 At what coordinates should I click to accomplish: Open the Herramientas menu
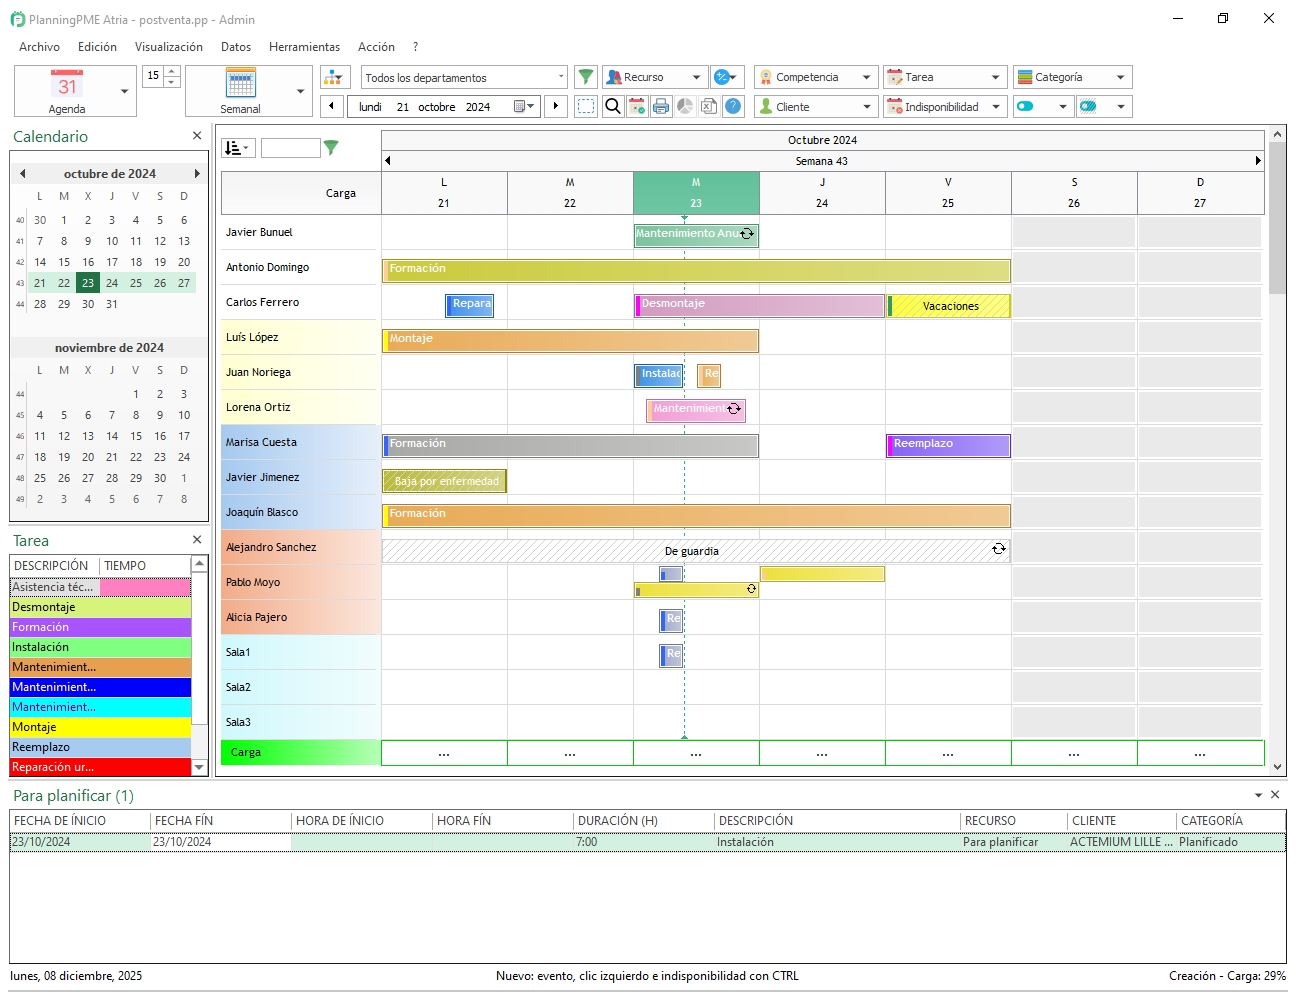coord(304,46)
